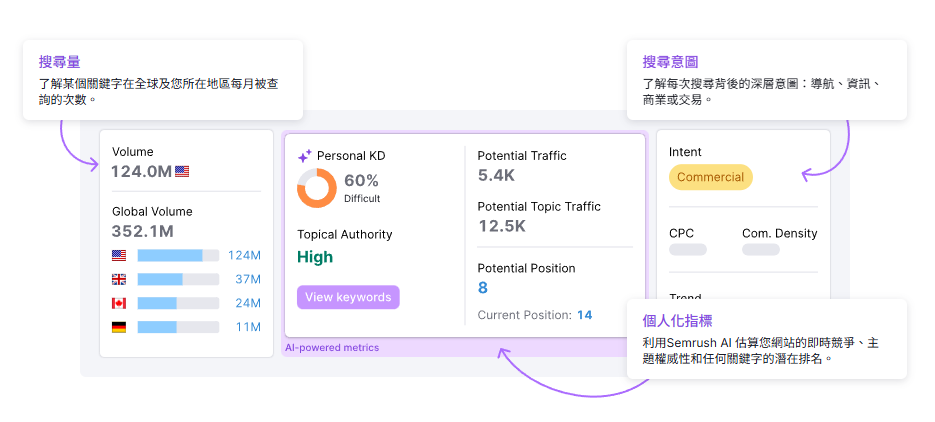The image size is (935, 422).
Task: Click the orange 60% difficulty donut chart
Action: point(317,188)
